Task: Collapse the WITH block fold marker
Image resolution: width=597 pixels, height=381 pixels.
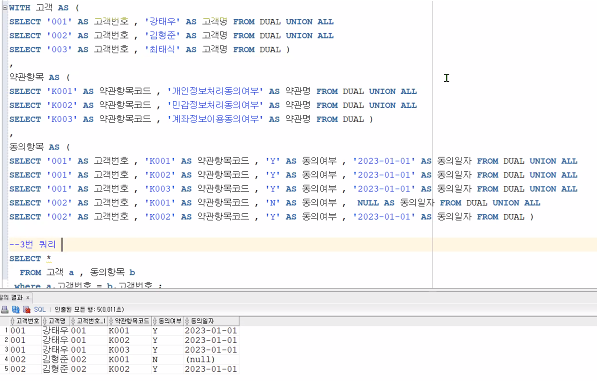Action: [5, 8]
